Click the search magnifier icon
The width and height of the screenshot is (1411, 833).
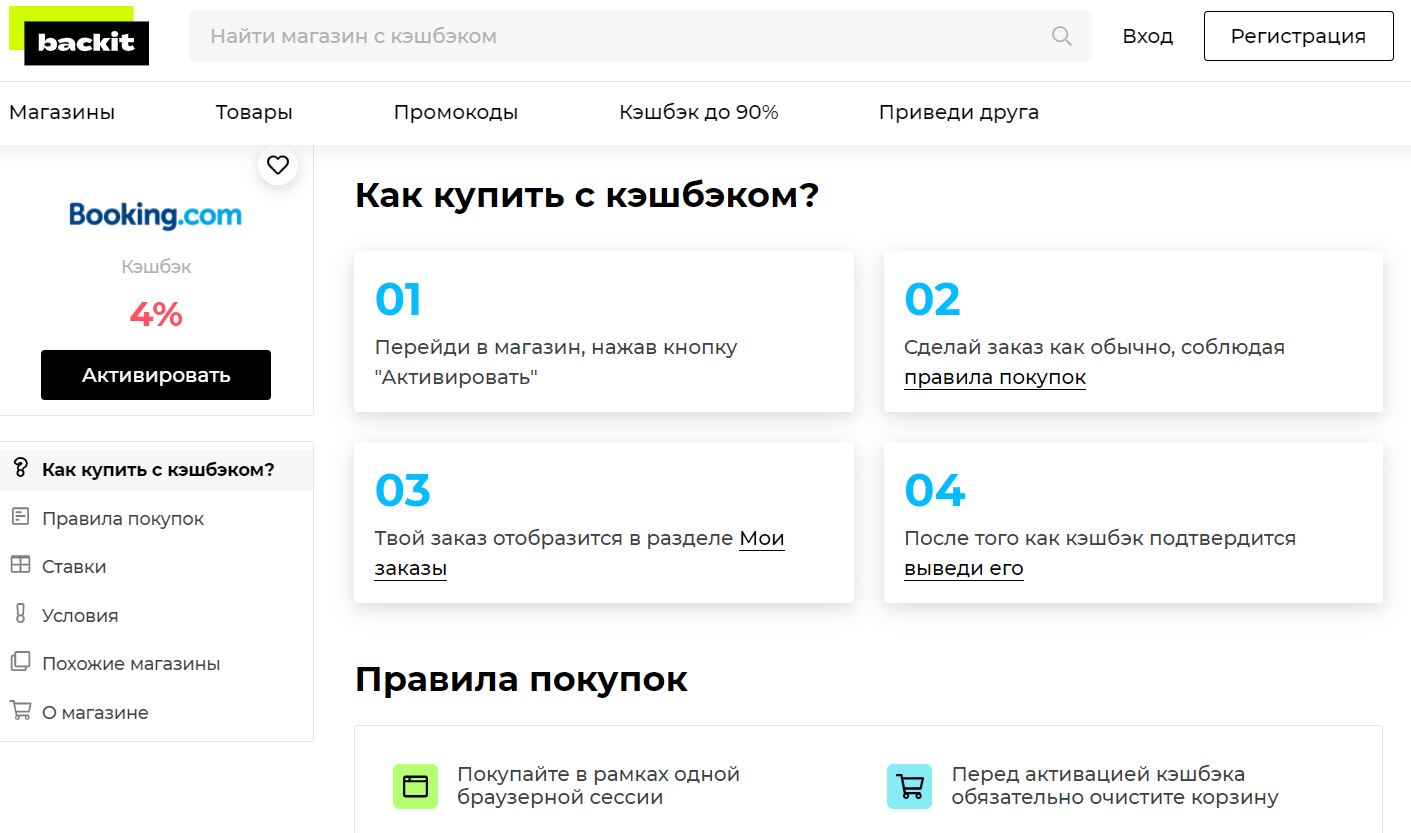pos(1062,37)
